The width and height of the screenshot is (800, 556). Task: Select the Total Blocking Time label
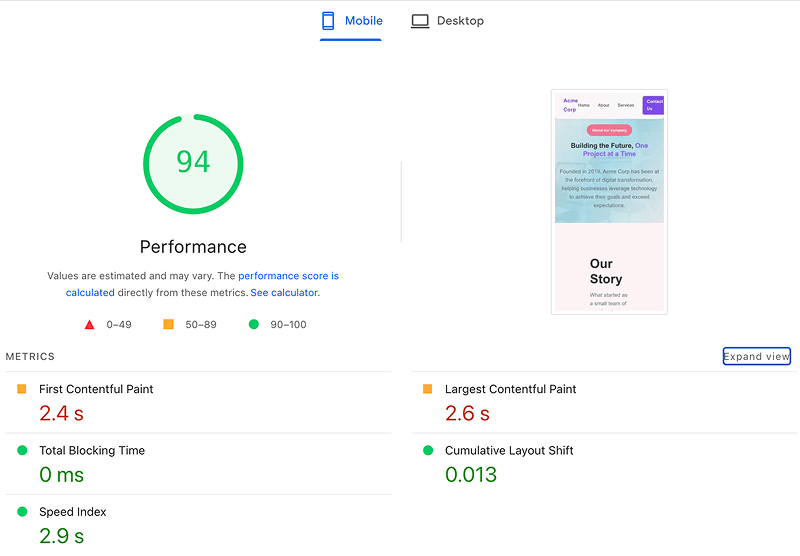click(x=92, y=450)
